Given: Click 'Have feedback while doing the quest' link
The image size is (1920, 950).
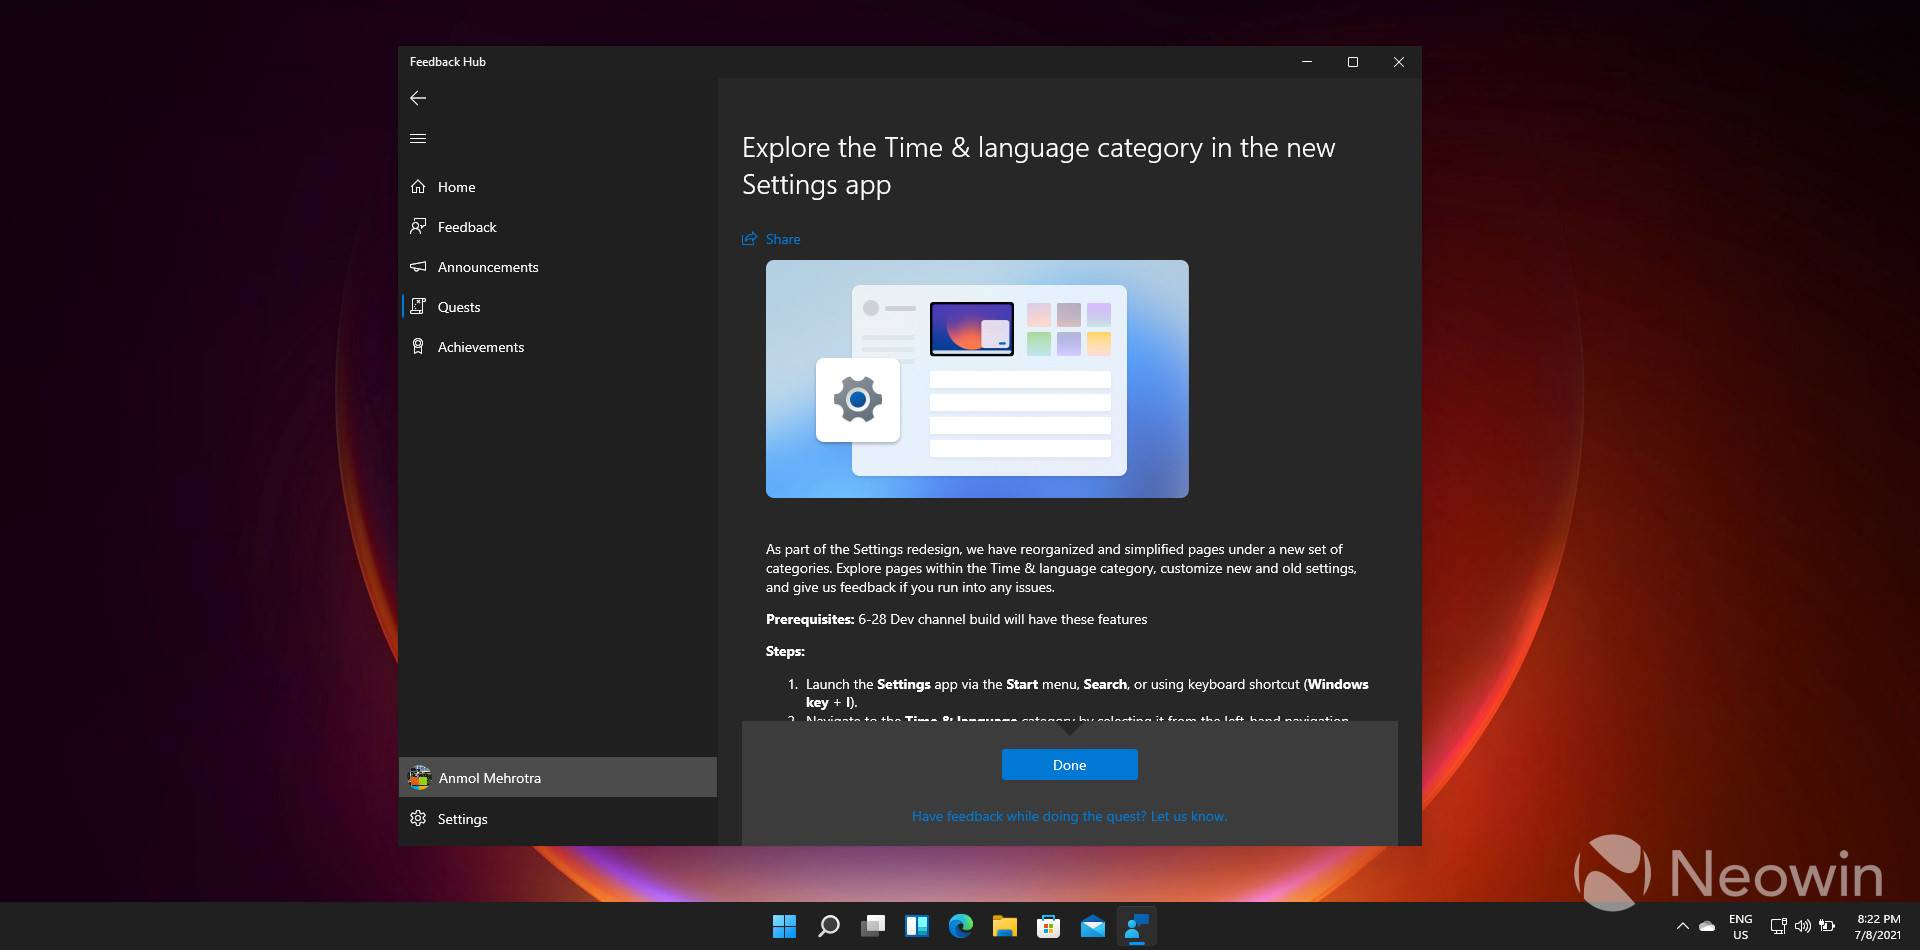Looking at the screenshot, I should [x=1069, y=816].
